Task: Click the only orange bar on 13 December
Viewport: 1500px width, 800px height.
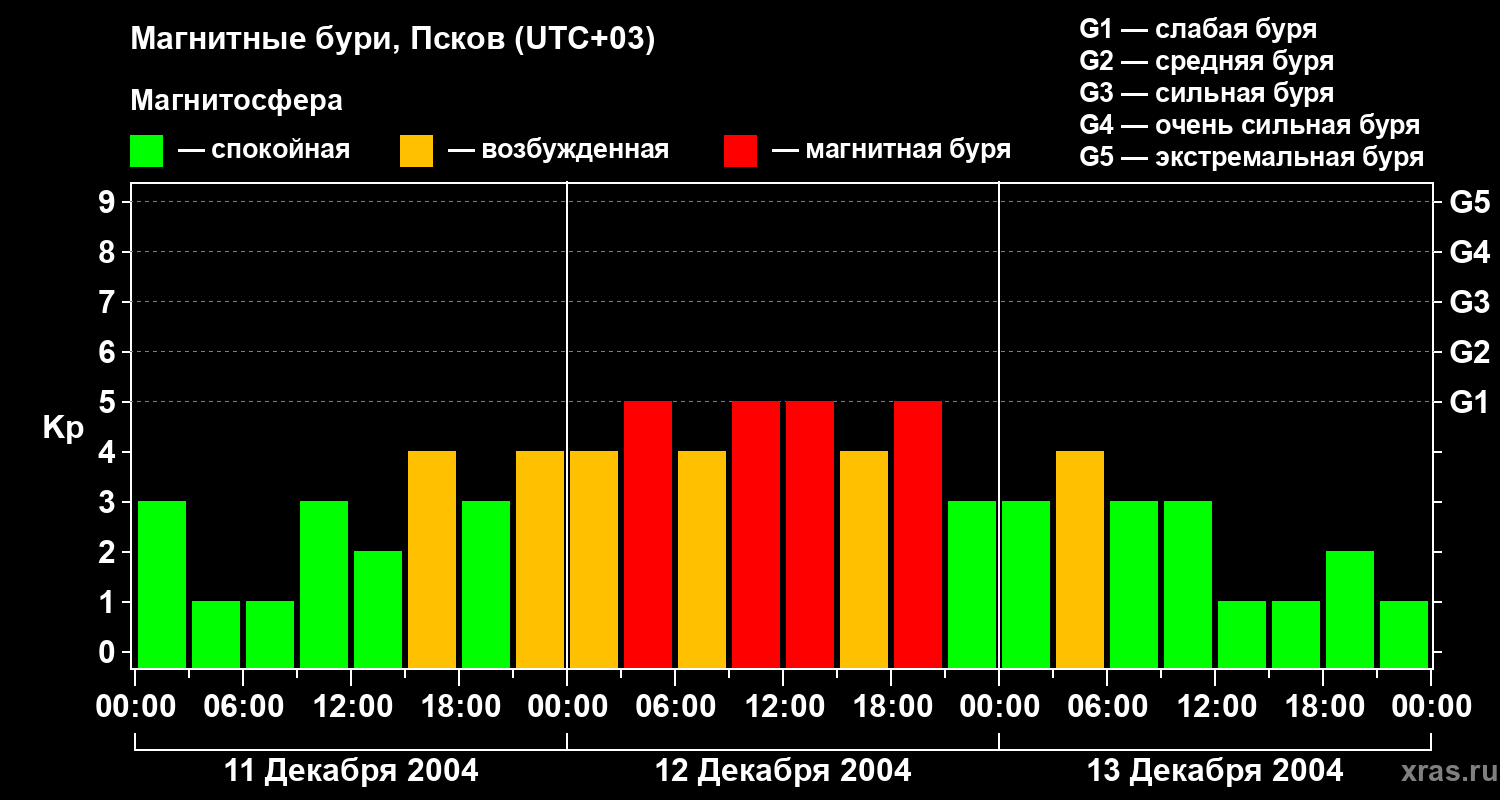Action: coord(1080,559)
